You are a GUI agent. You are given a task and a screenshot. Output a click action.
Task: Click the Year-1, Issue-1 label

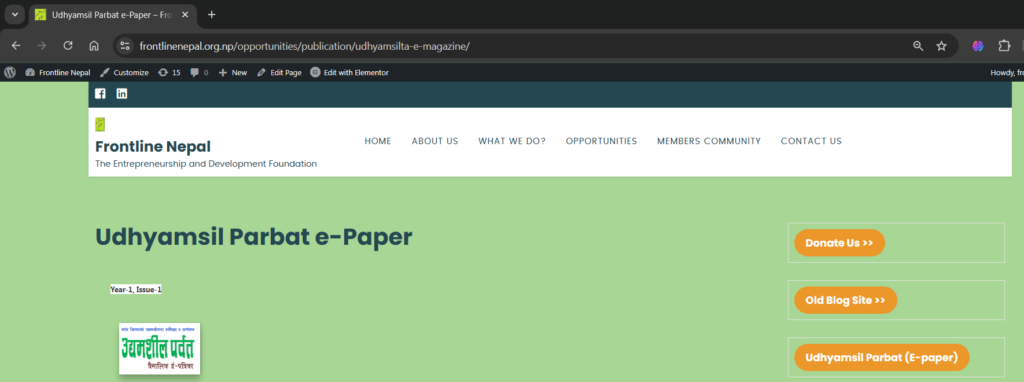coord(136,289)
